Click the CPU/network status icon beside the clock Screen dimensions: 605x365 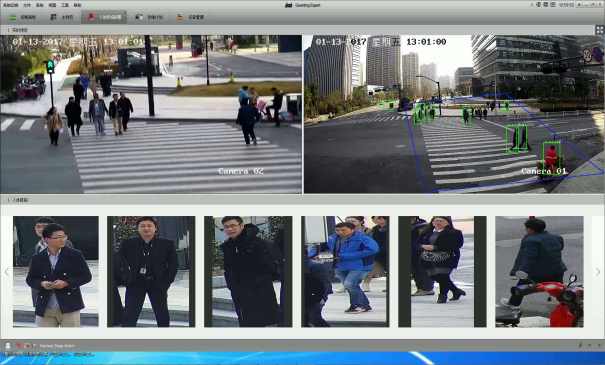552,5
